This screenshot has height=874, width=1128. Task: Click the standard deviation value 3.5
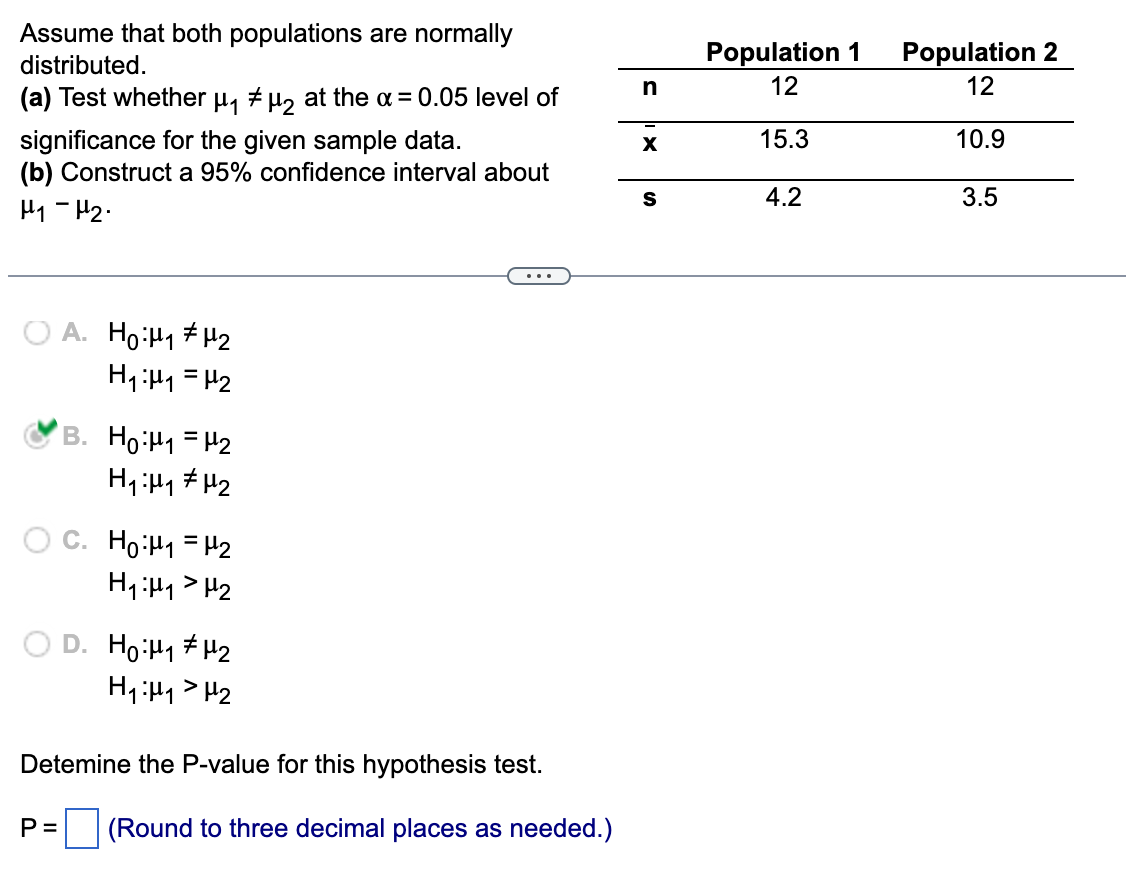point(980,197)
